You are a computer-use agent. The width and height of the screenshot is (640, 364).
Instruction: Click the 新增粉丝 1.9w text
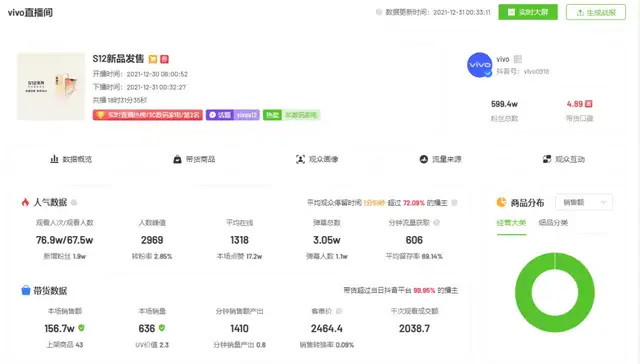64,256
